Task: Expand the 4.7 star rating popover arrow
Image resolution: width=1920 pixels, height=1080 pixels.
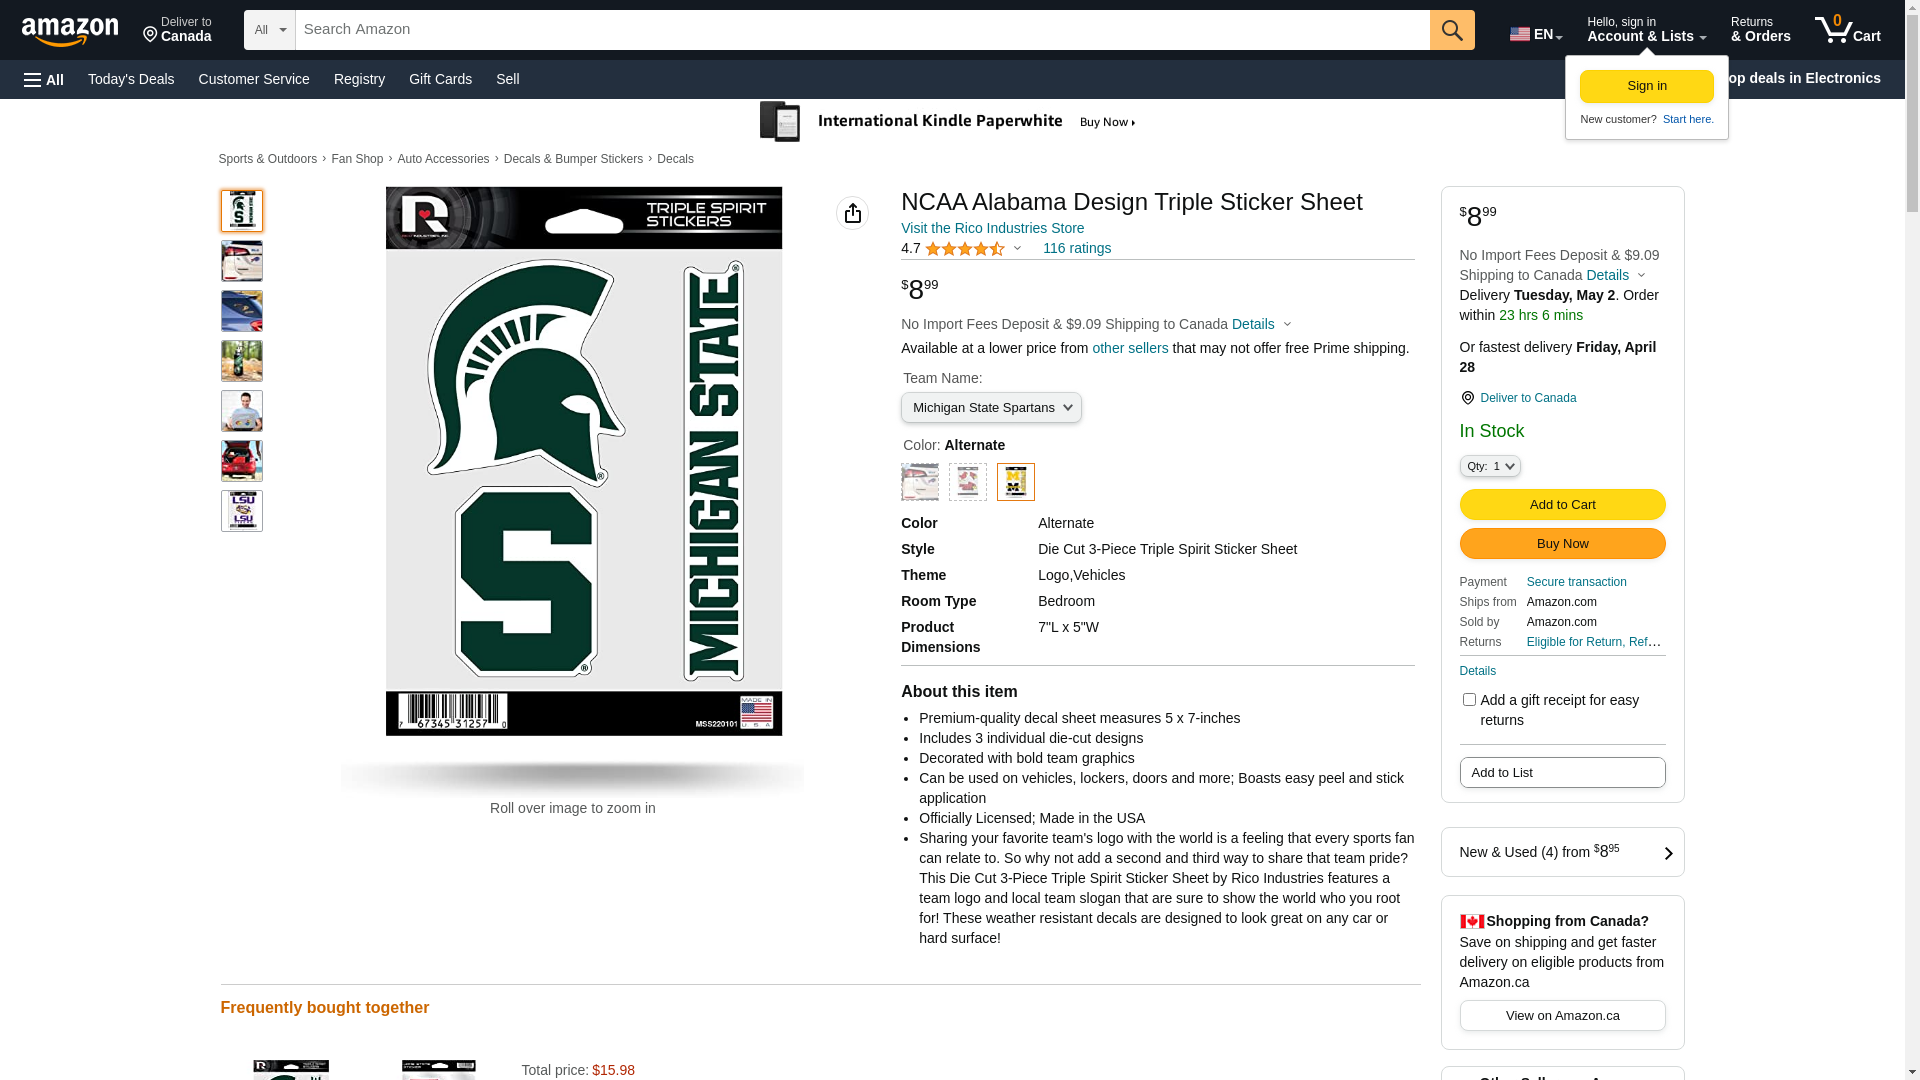Action: pos(1017,249)
